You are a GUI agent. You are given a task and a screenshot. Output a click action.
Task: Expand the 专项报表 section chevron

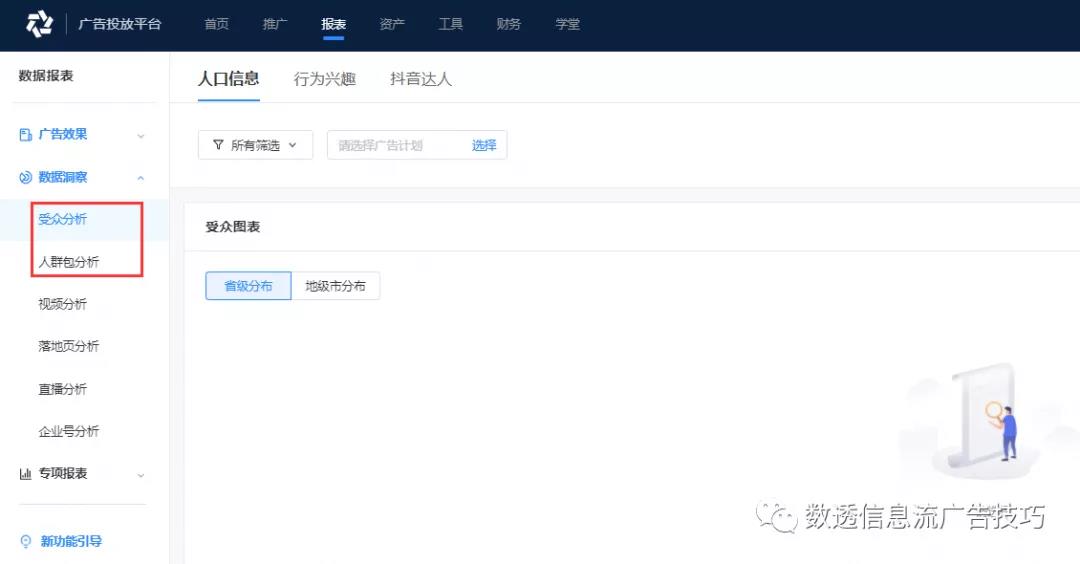click(x=141, y=475)
